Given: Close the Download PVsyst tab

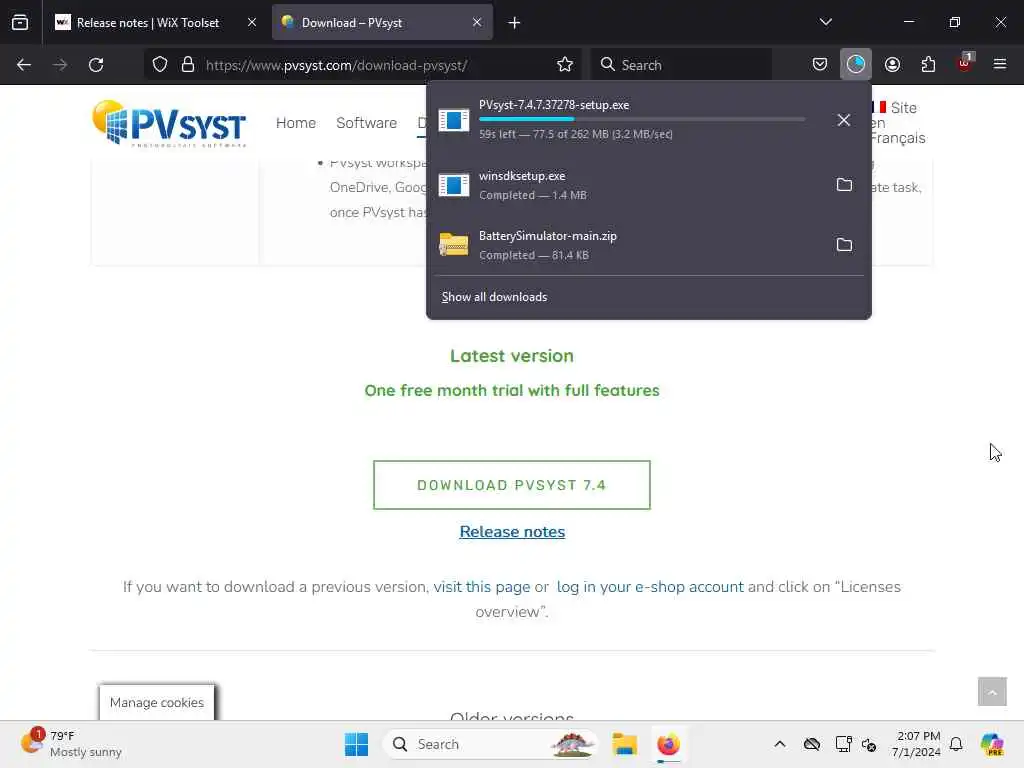Looking at the screenshot, I should (477, 23).
